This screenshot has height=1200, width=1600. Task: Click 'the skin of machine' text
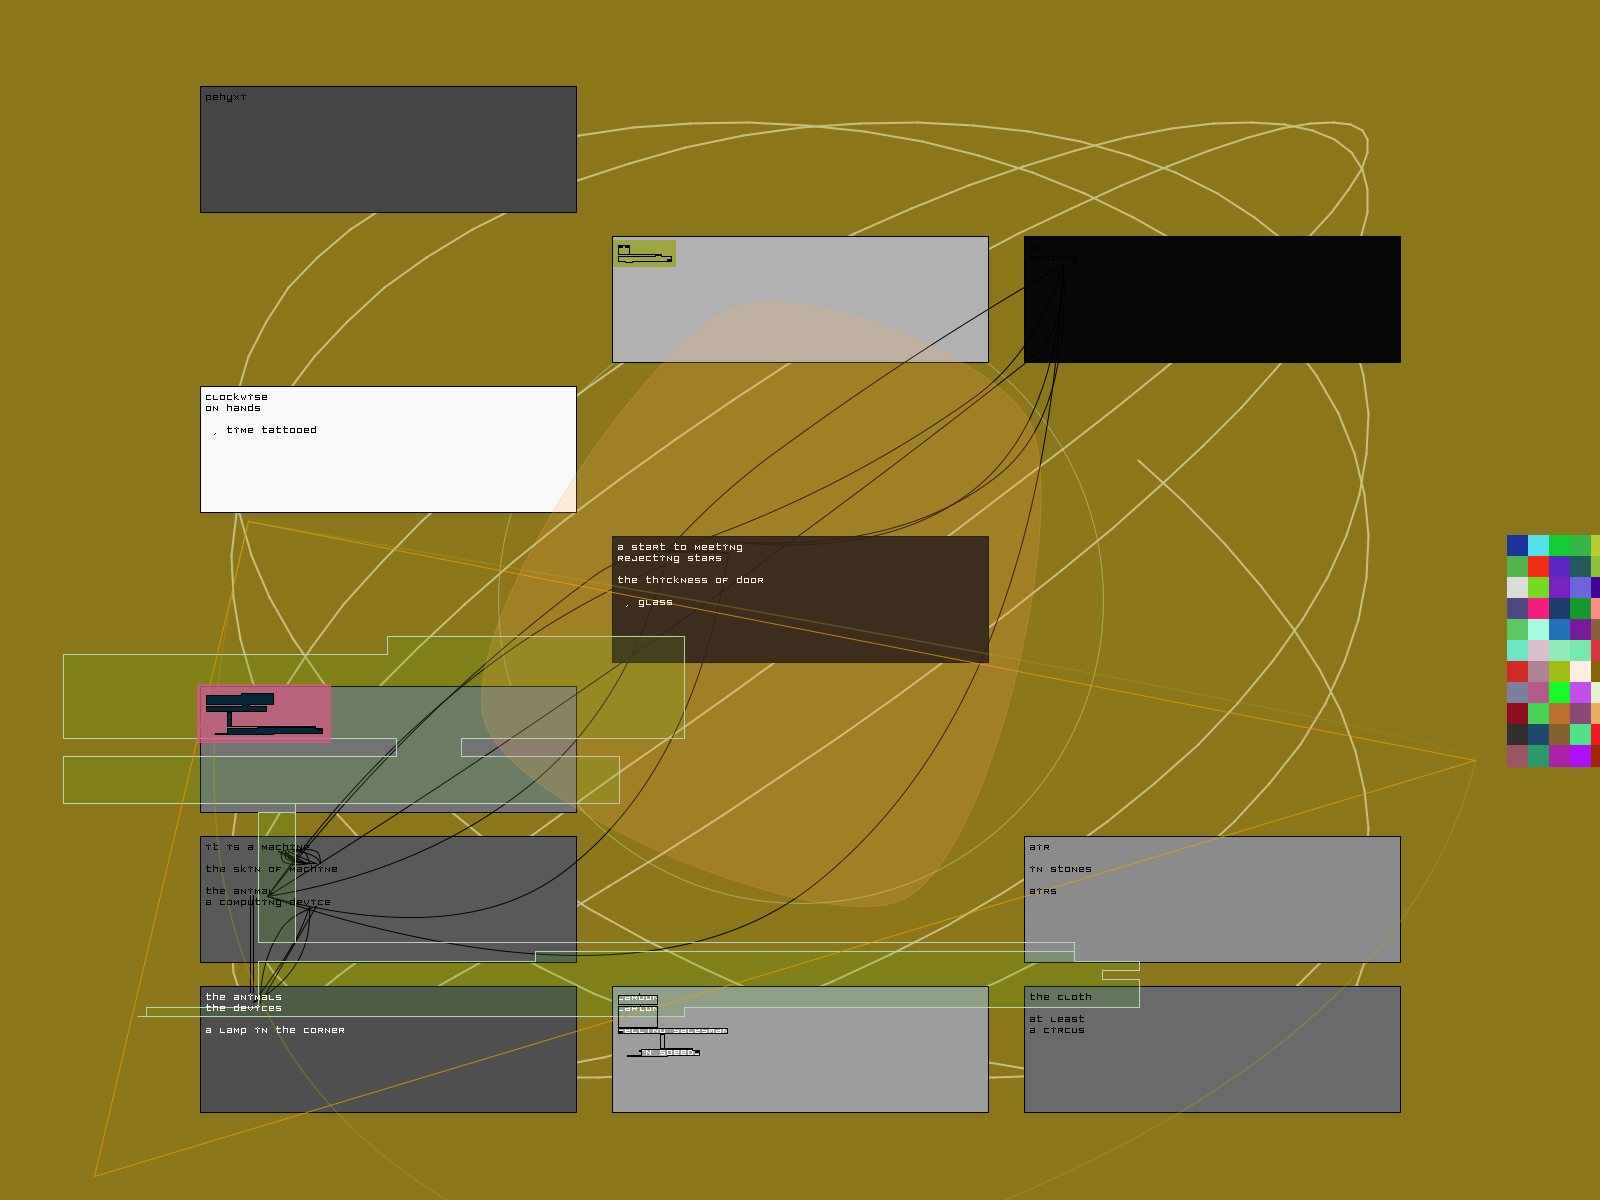[x=271, y=869]
